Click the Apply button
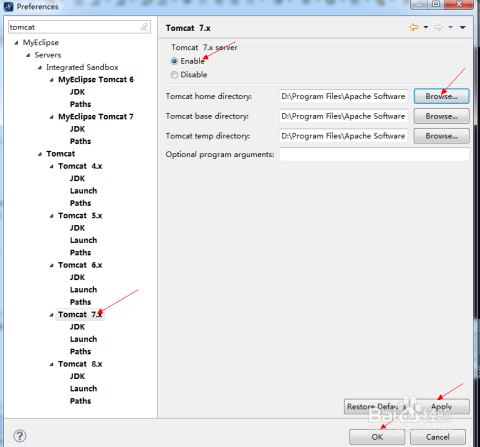 pyautogui.click(x=441, y=407)
